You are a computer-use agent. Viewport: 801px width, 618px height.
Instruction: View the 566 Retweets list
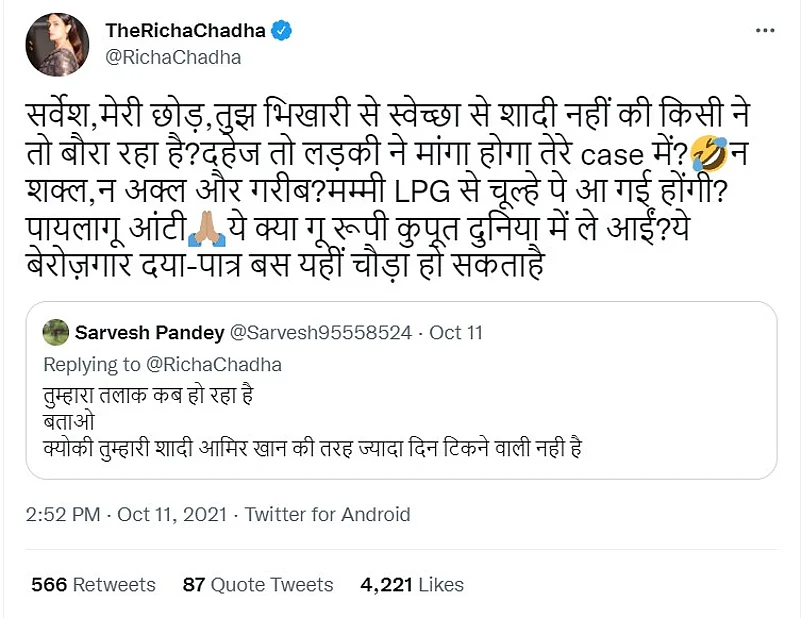[x=93, y=584]
